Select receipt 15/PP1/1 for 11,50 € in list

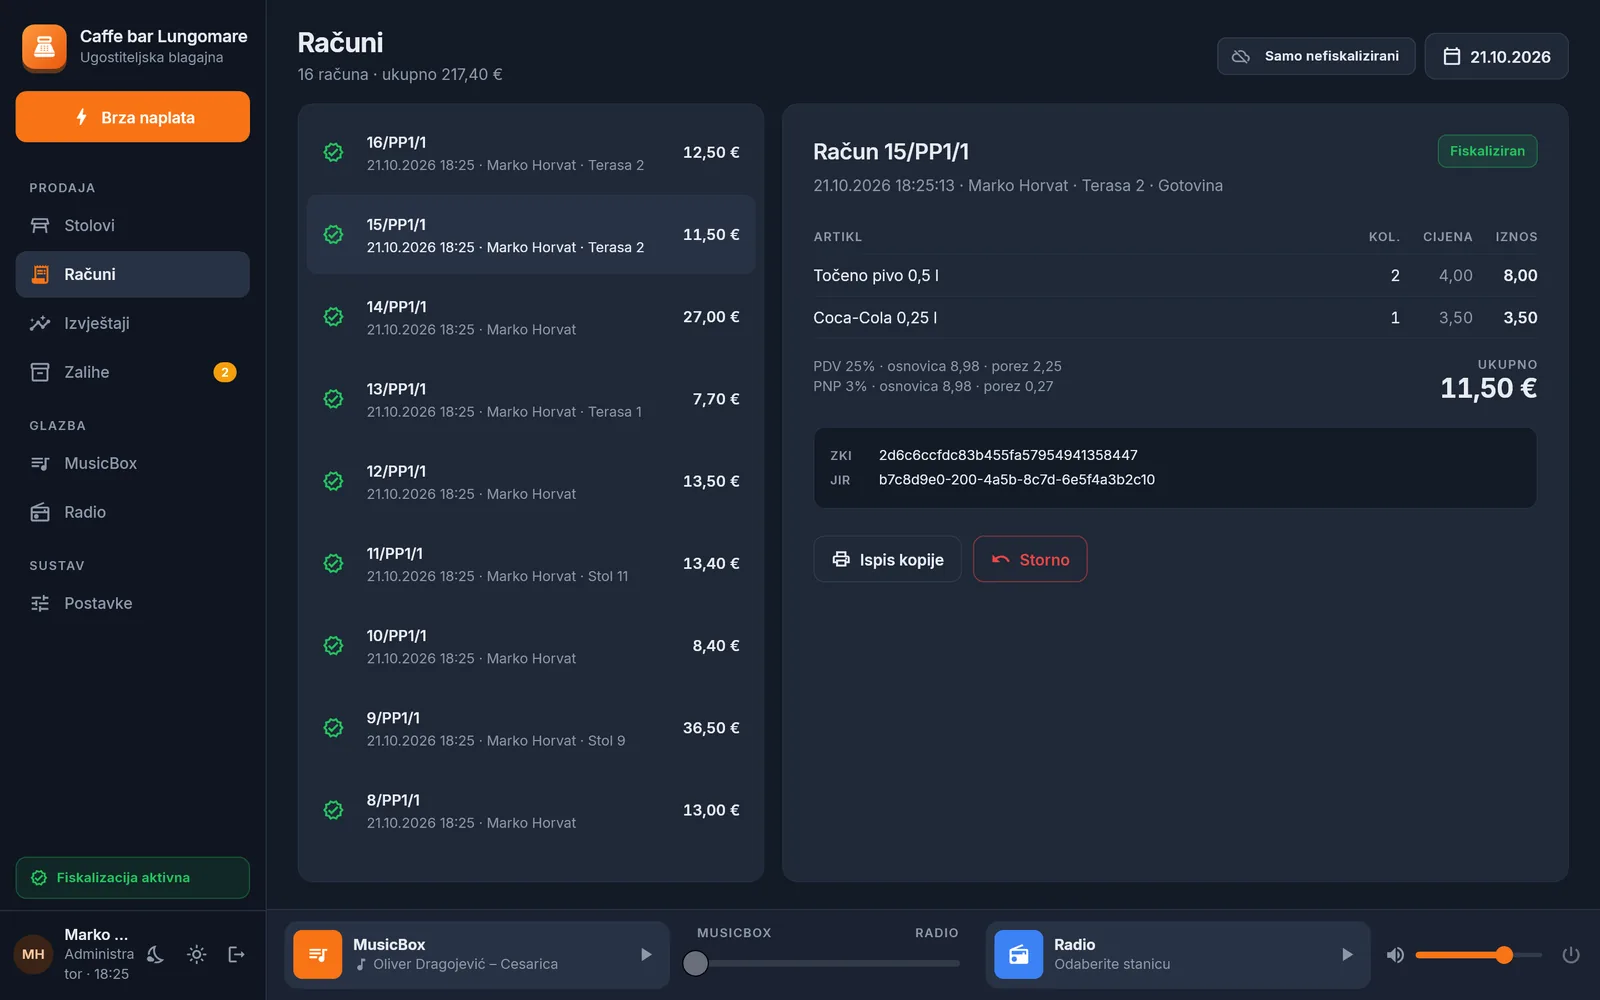(x=531, y=235)
